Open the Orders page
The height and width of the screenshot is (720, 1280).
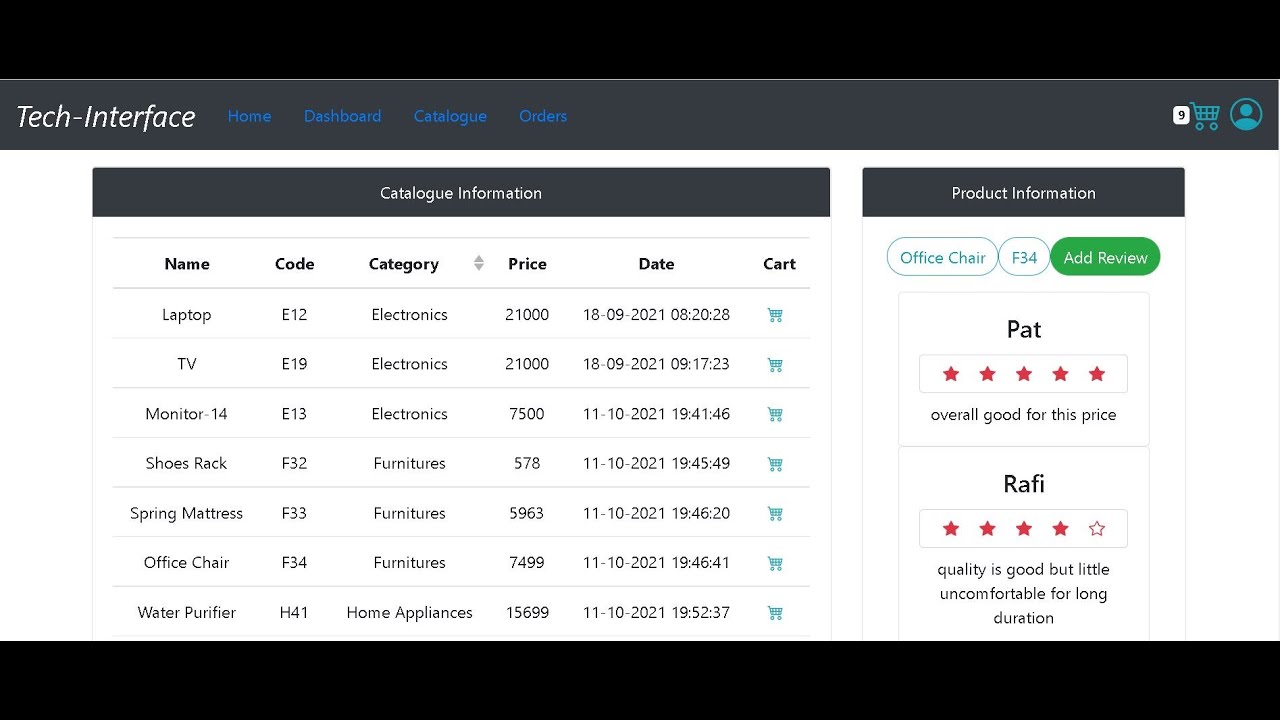[x=543, y=116]
